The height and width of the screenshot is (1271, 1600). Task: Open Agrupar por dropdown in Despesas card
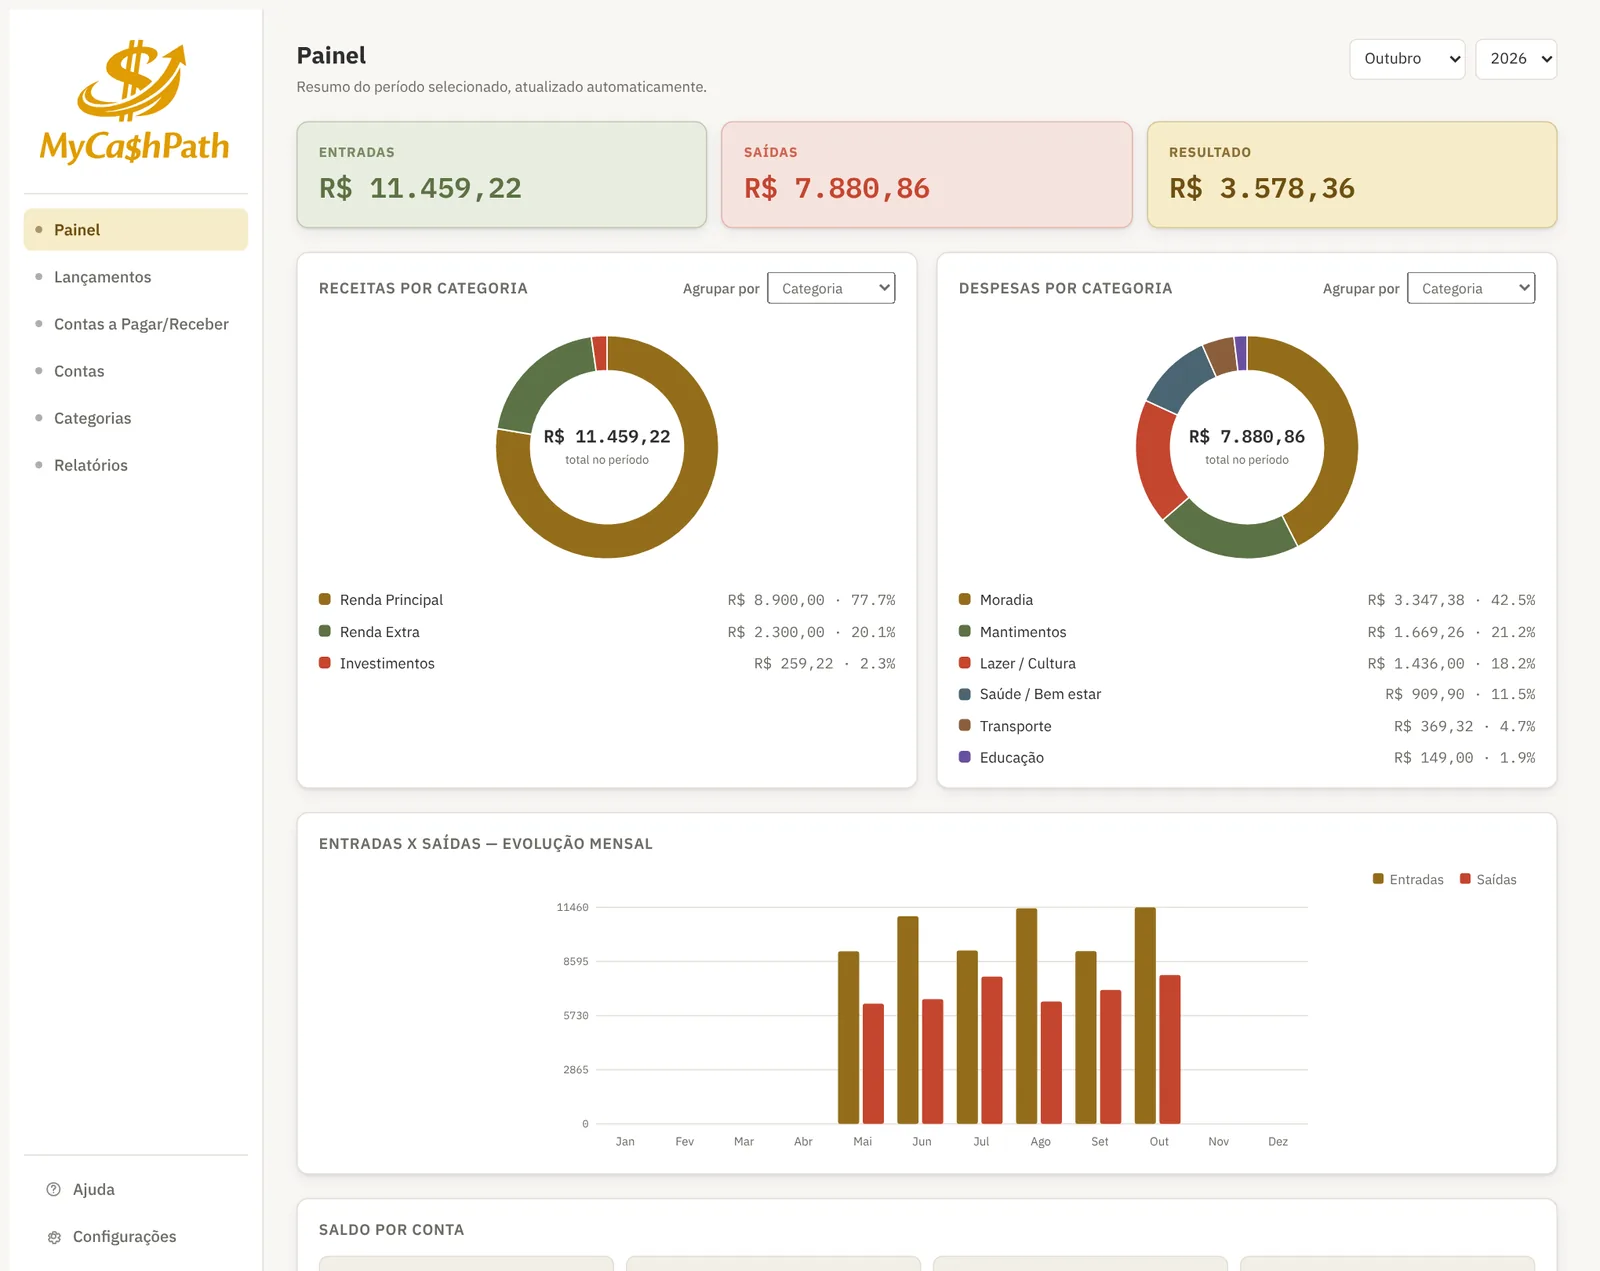tap(1471, 288)
